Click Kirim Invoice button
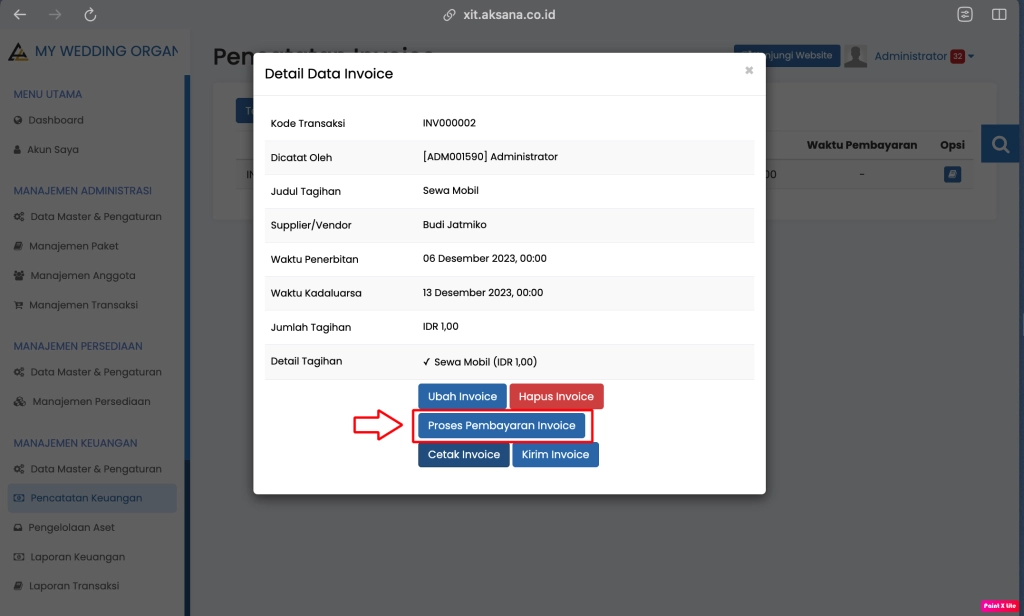The height and width of the screenshot is (616, 1024). tap(555, 455)
